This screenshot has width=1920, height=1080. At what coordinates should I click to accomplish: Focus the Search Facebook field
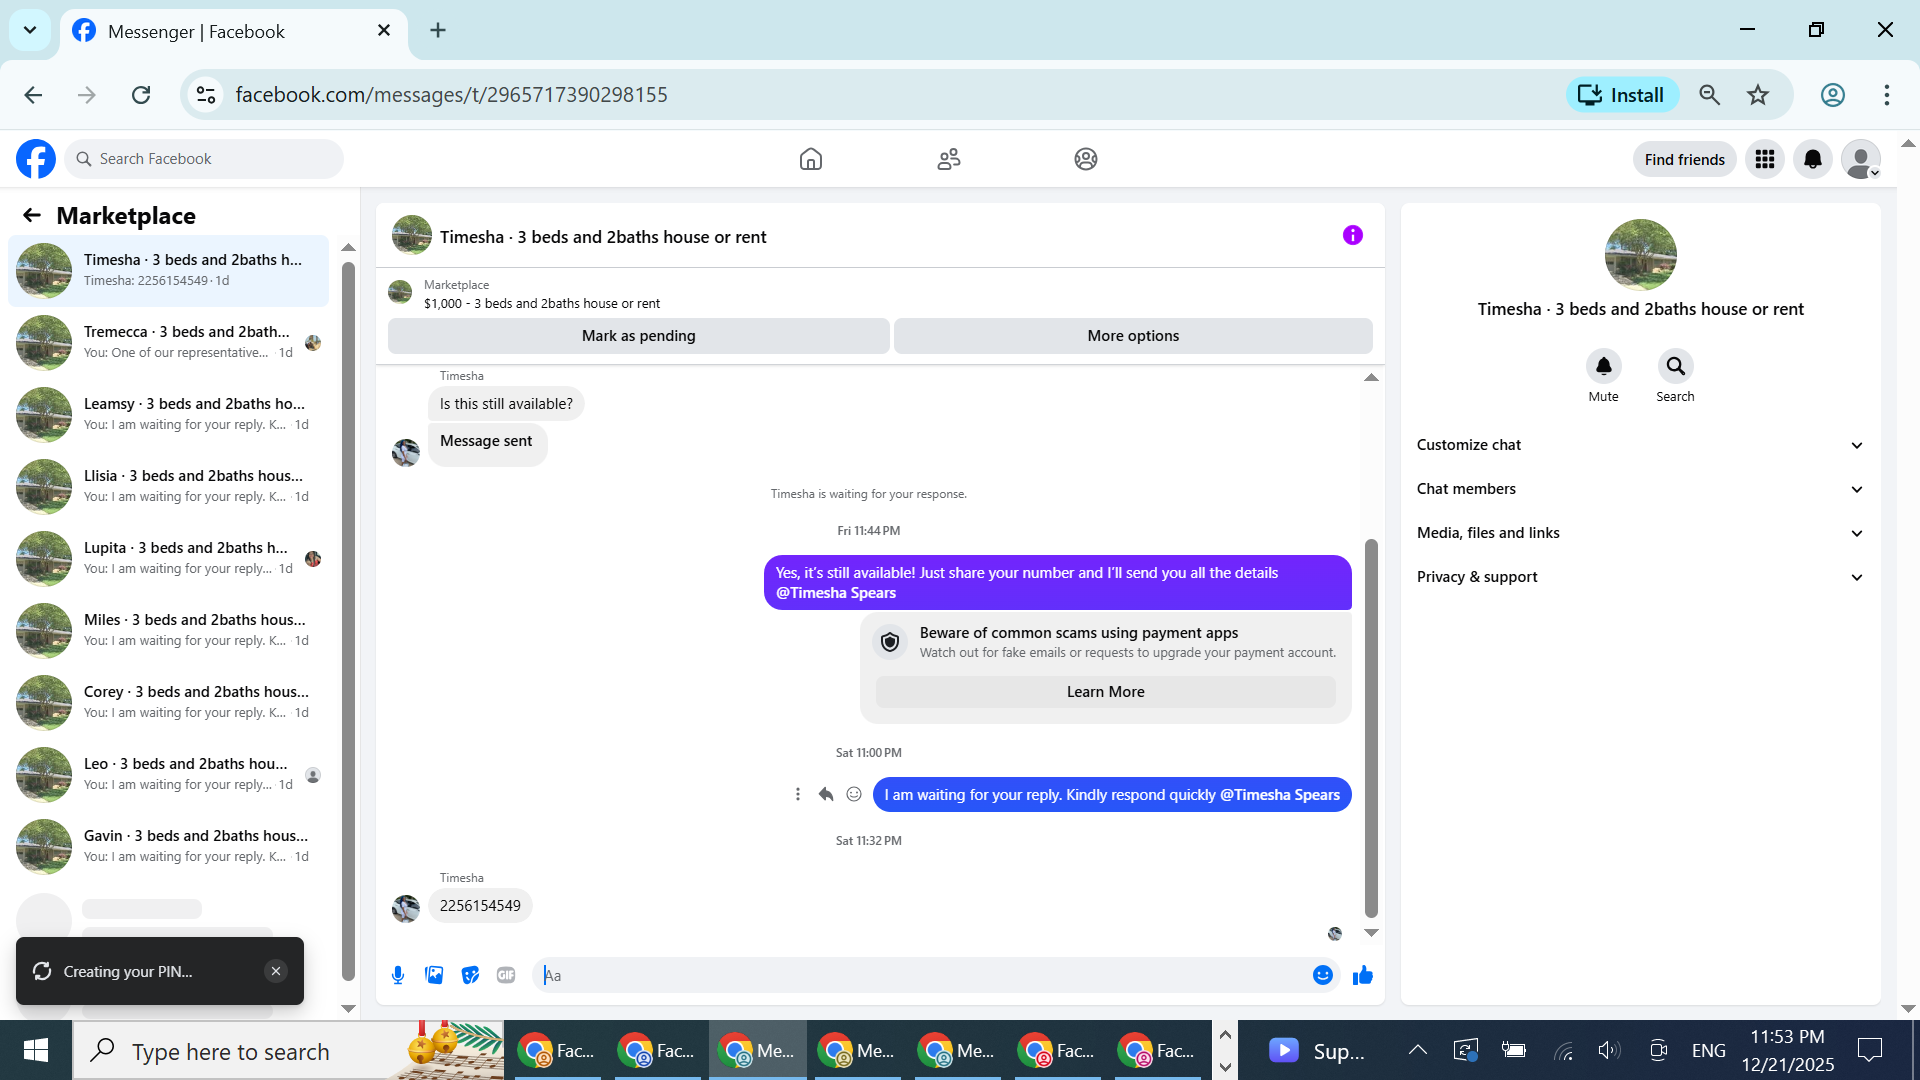point(204,159)
